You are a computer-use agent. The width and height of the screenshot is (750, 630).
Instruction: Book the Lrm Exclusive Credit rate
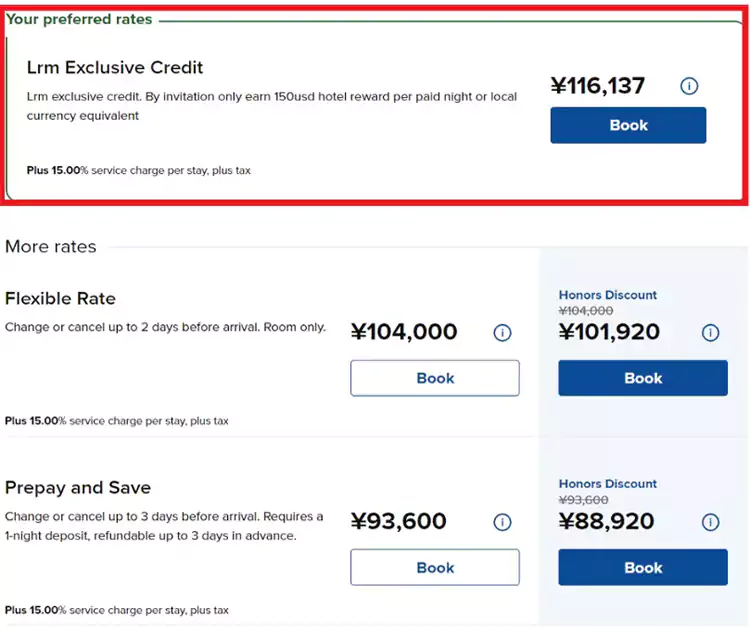pos(628,125)
